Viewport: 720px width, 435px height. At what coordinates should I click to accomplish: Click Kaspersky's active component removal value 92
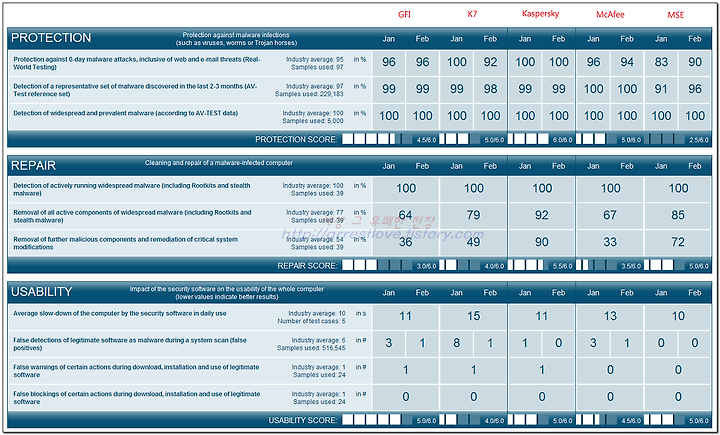[x=542, y=215]
